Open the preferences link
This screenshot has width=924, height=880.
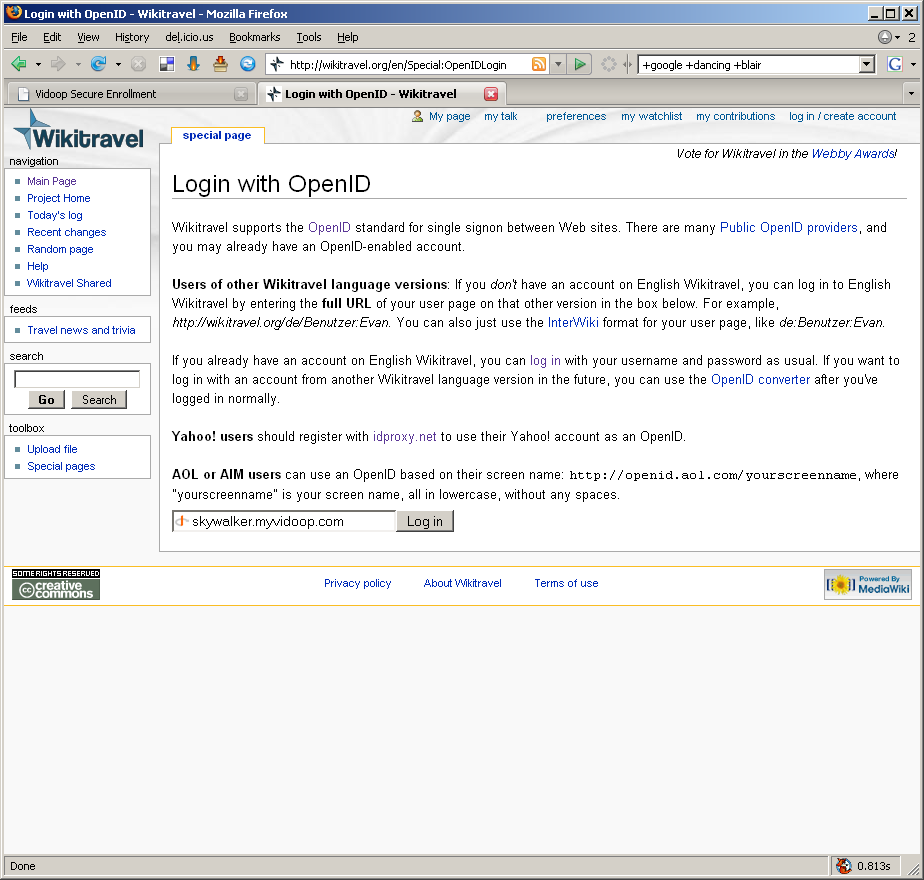click(576, 116)
